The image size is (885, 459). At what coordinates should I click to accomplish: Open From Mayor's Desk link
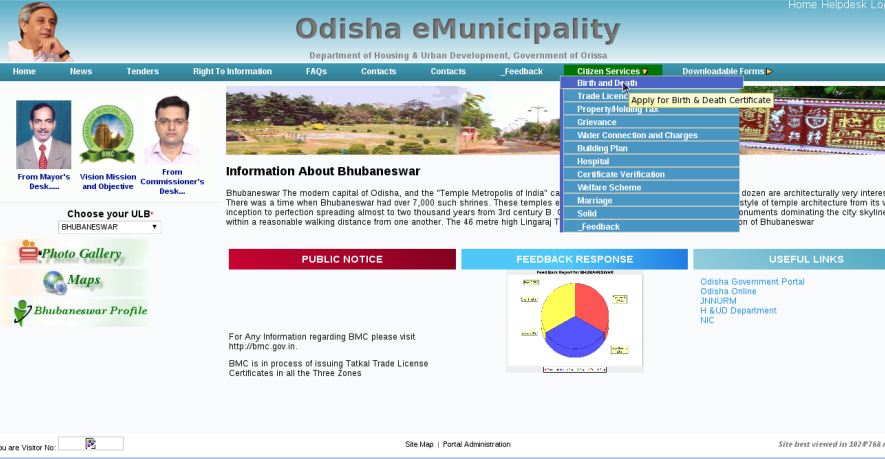[43, 181]
